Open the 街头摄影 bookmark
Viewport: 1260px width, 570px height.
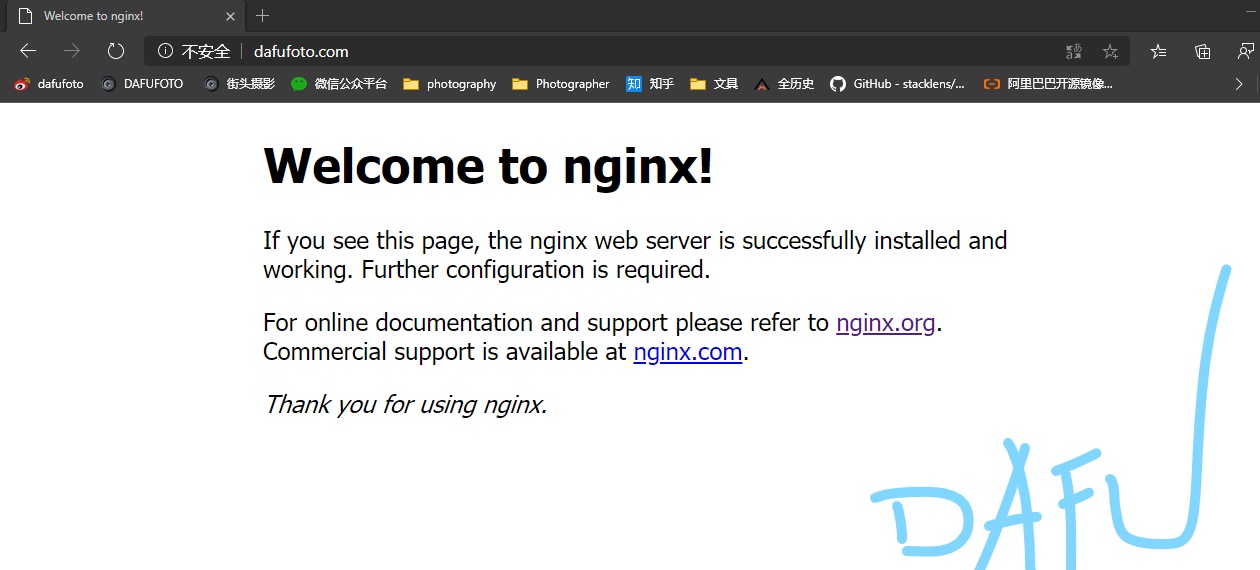(239, 84)
